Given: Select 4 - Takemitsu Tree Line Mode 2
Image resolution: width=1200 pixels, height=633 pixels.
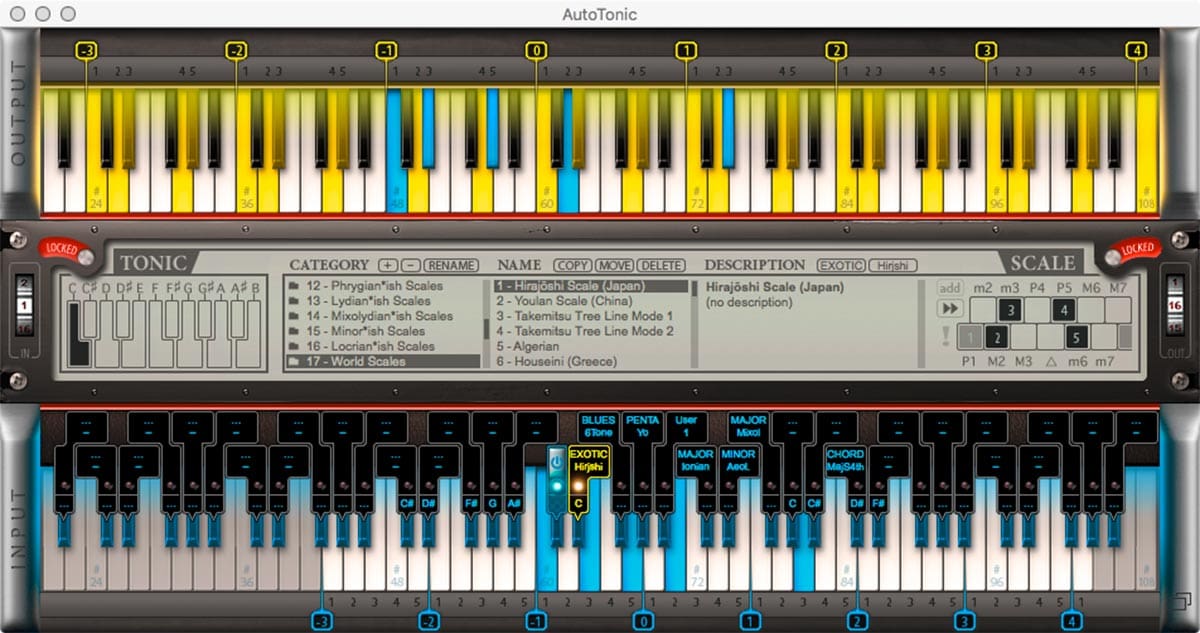Looking at the screenshot, I should (591, 331).
